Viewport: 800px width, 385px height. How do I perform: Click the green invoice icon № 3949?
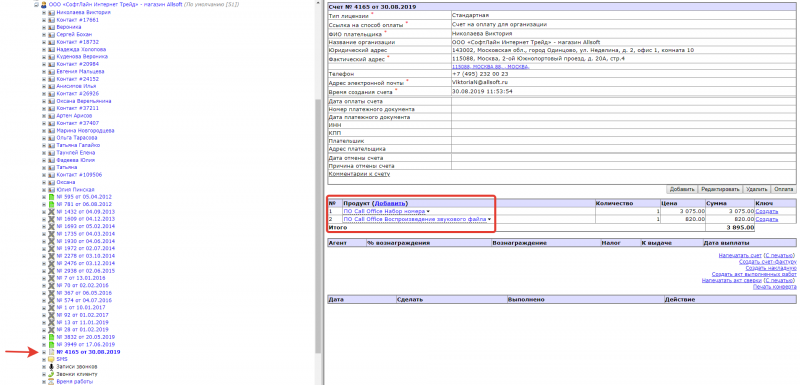tap(51, 345)
